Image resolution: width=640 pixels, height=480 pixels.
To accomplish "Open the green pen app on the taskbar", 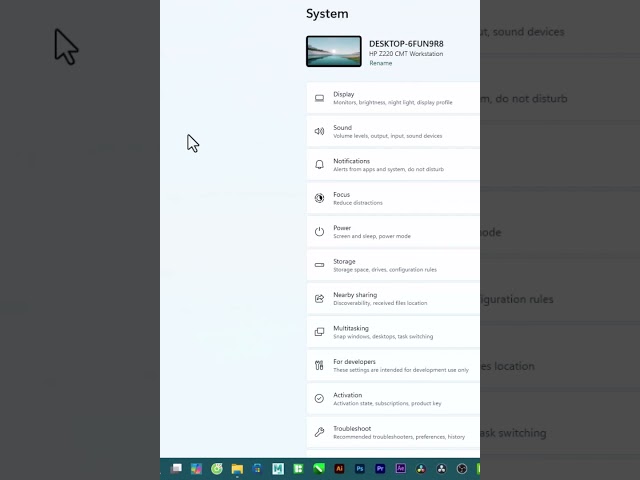I will tap(319, 469).
